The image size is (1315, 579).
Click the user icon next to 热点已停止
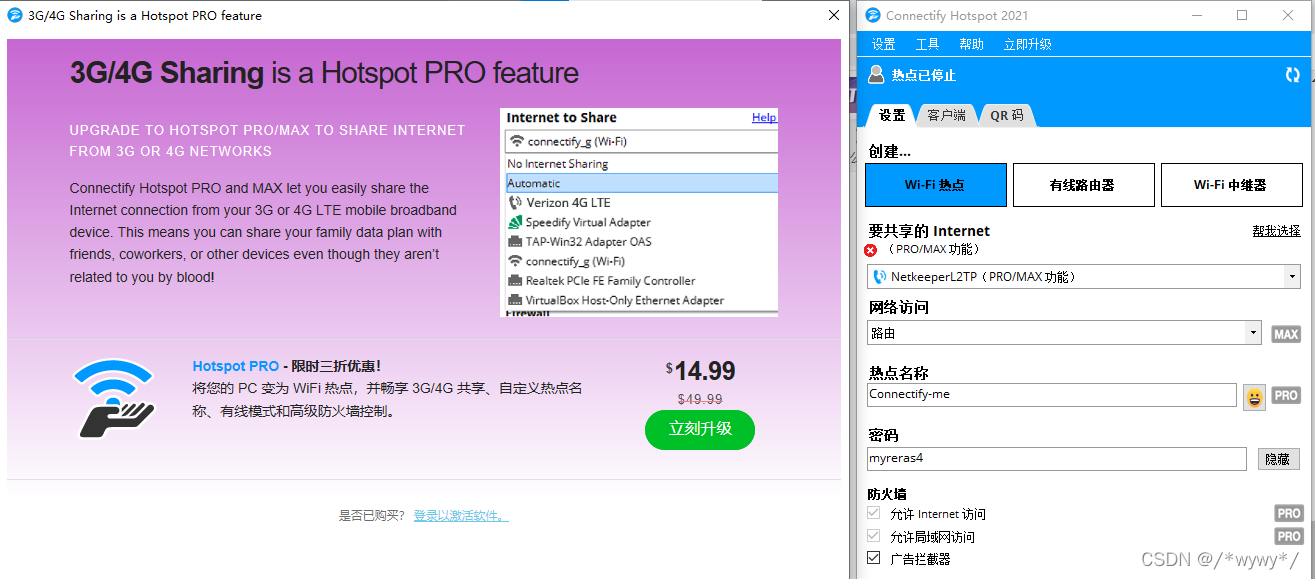pyautogui.click(x=876, y=74)
